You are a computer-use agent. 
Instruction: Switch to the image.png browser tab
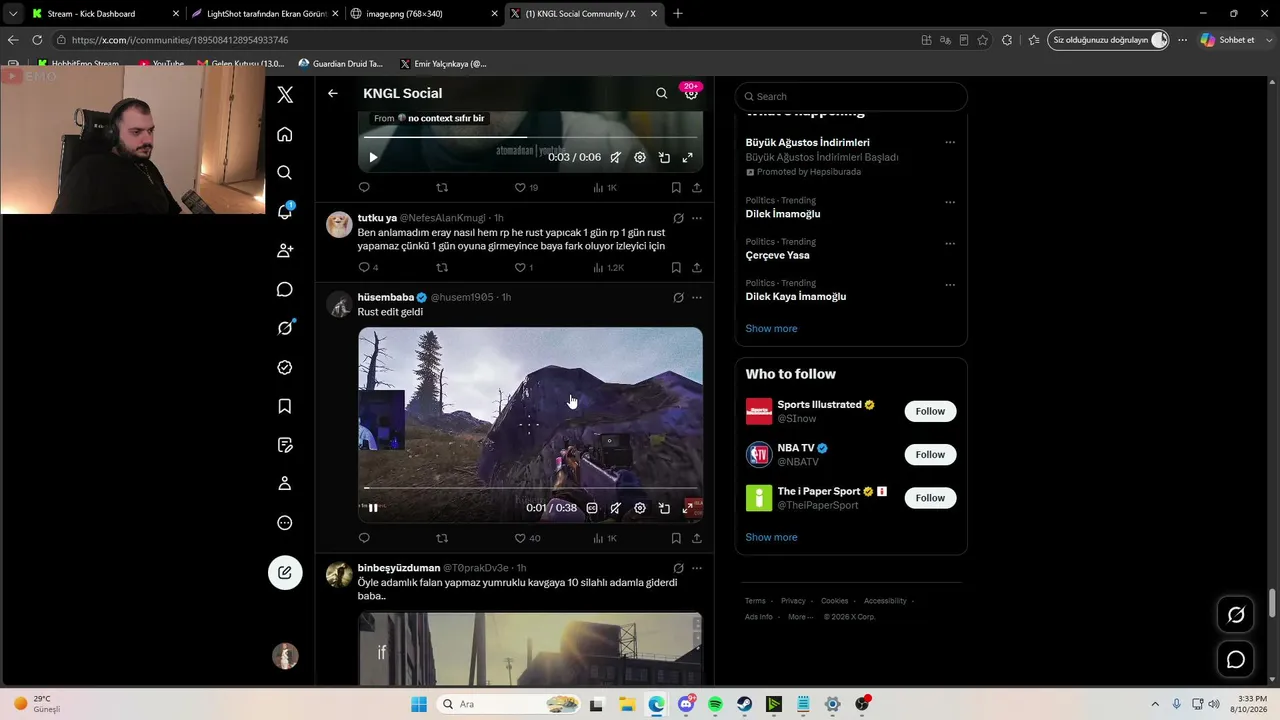(x=424, y=14)
